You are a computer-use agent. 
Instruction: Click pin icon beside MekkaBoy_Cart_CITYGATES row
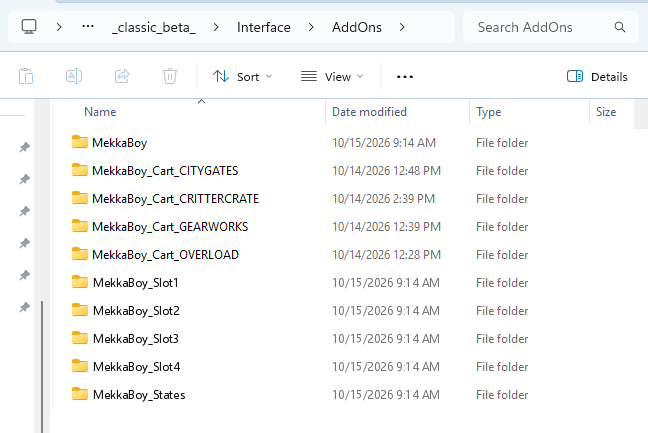[x=25, y=179]
